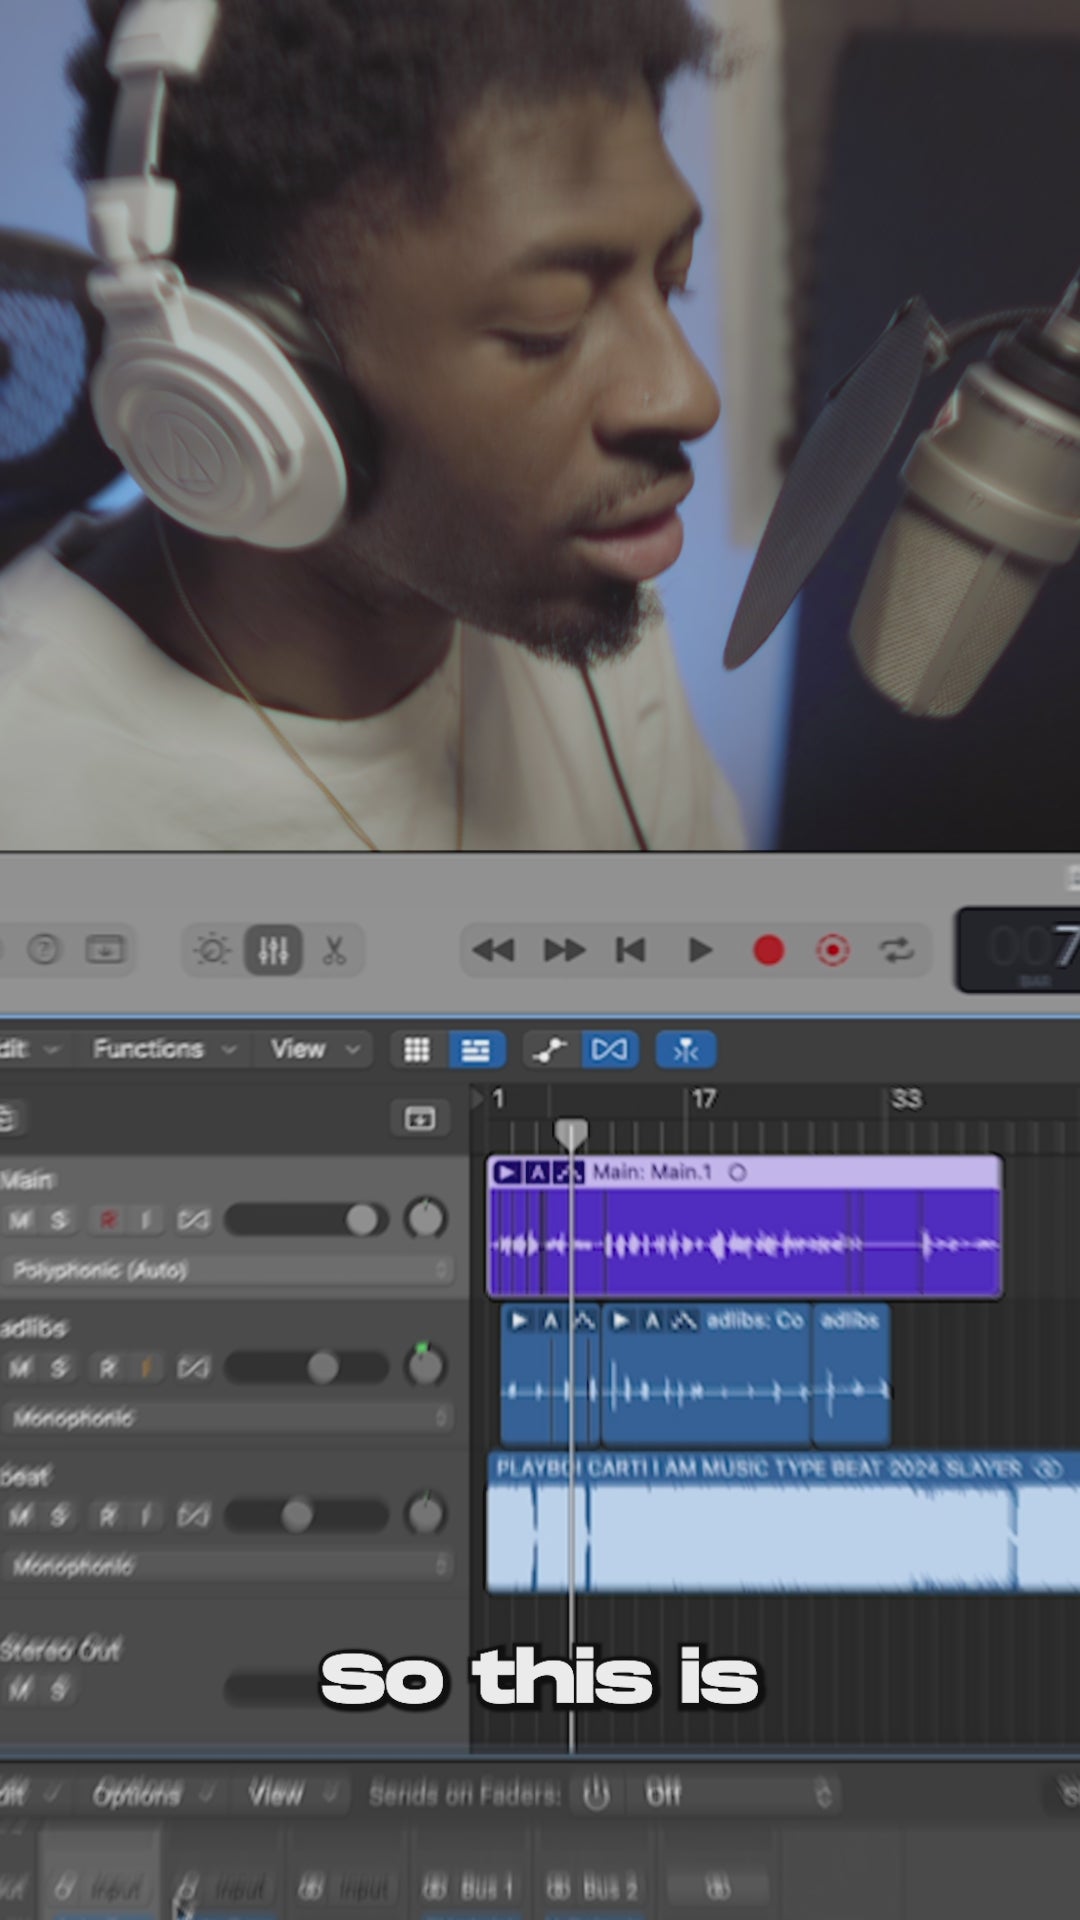Open the Mixer using the toolbar icon
This screenshot has height=1920, width=1080.
point(273,950)
